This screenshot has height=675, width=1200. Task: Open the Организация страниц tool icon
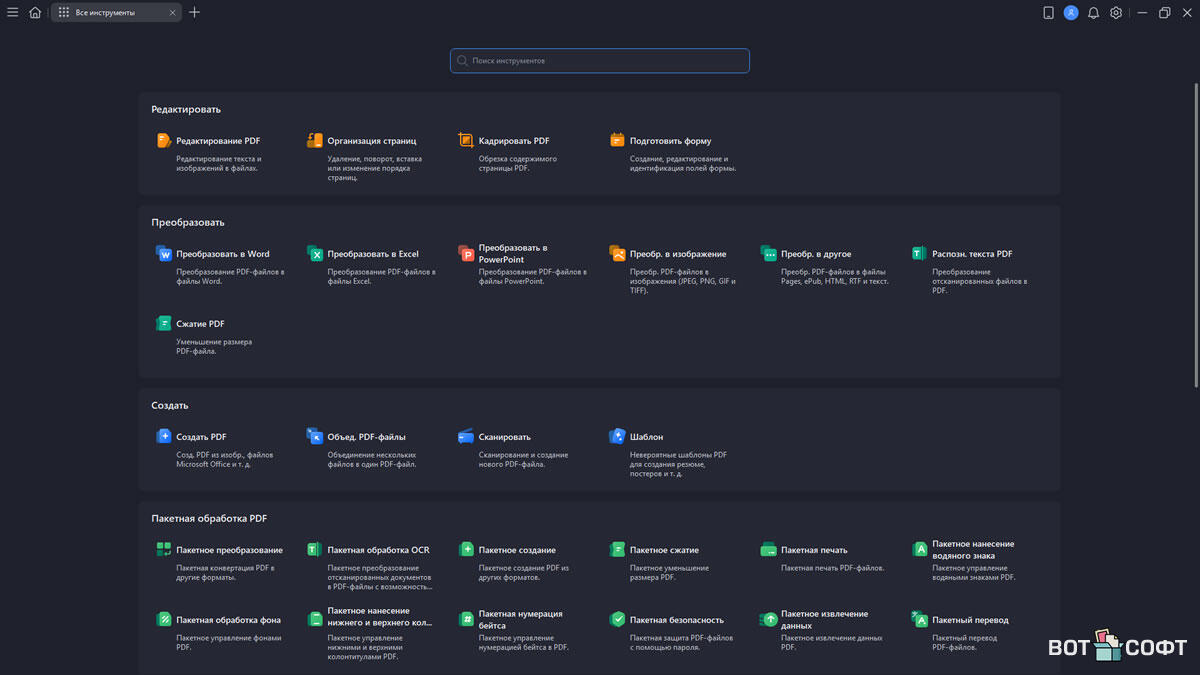(315, 141)
